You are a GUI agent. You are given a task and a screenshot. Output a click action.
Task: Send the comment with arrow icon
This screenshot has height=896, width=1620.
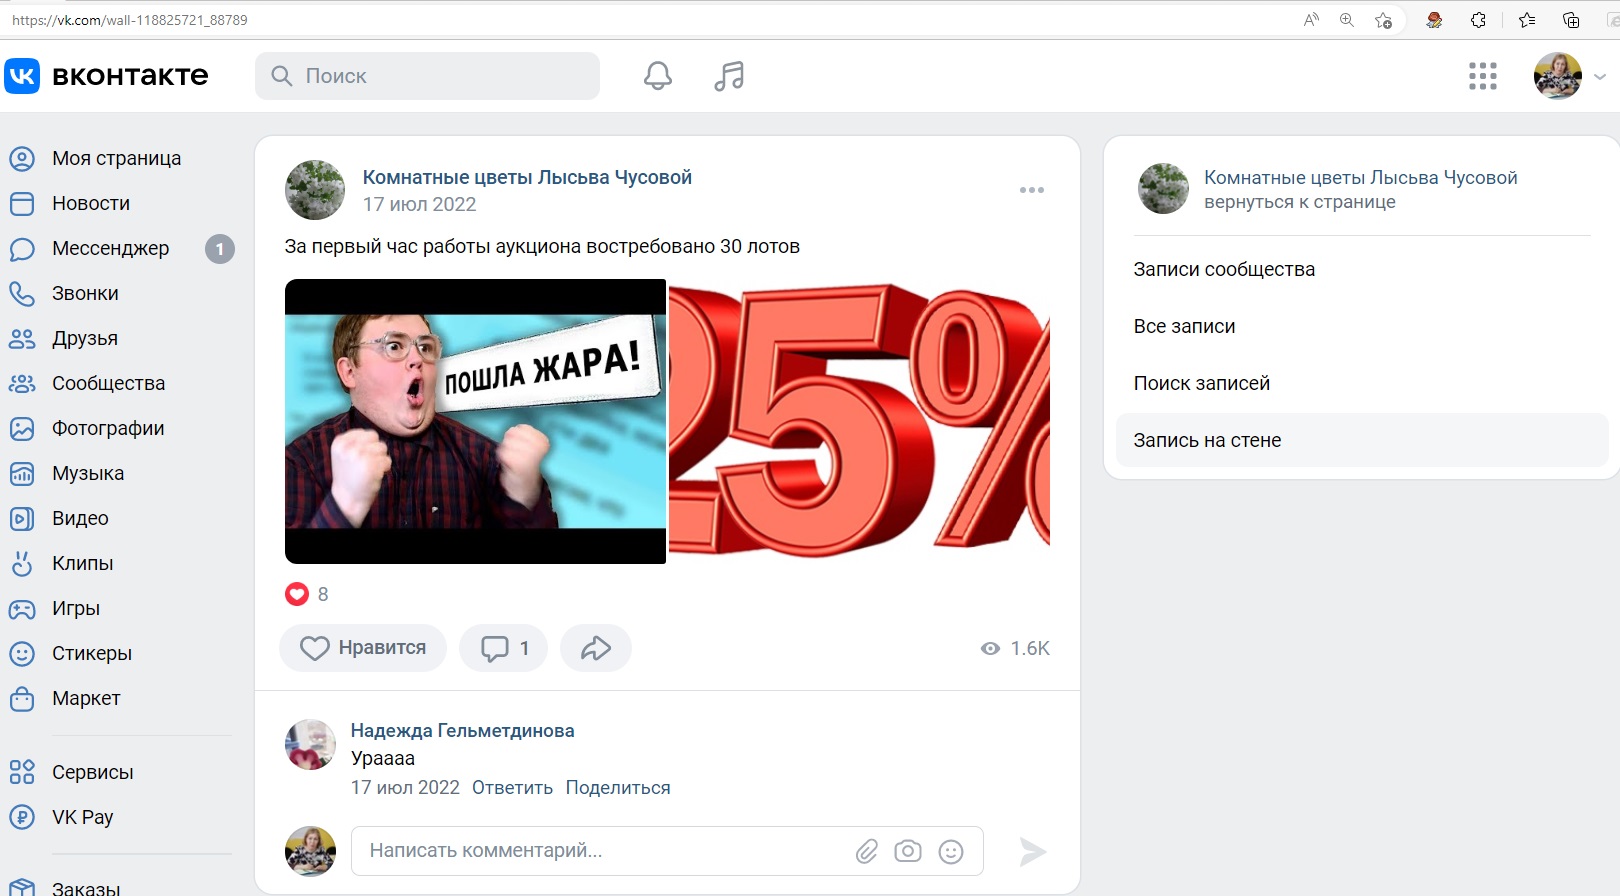coord(1032,851)
